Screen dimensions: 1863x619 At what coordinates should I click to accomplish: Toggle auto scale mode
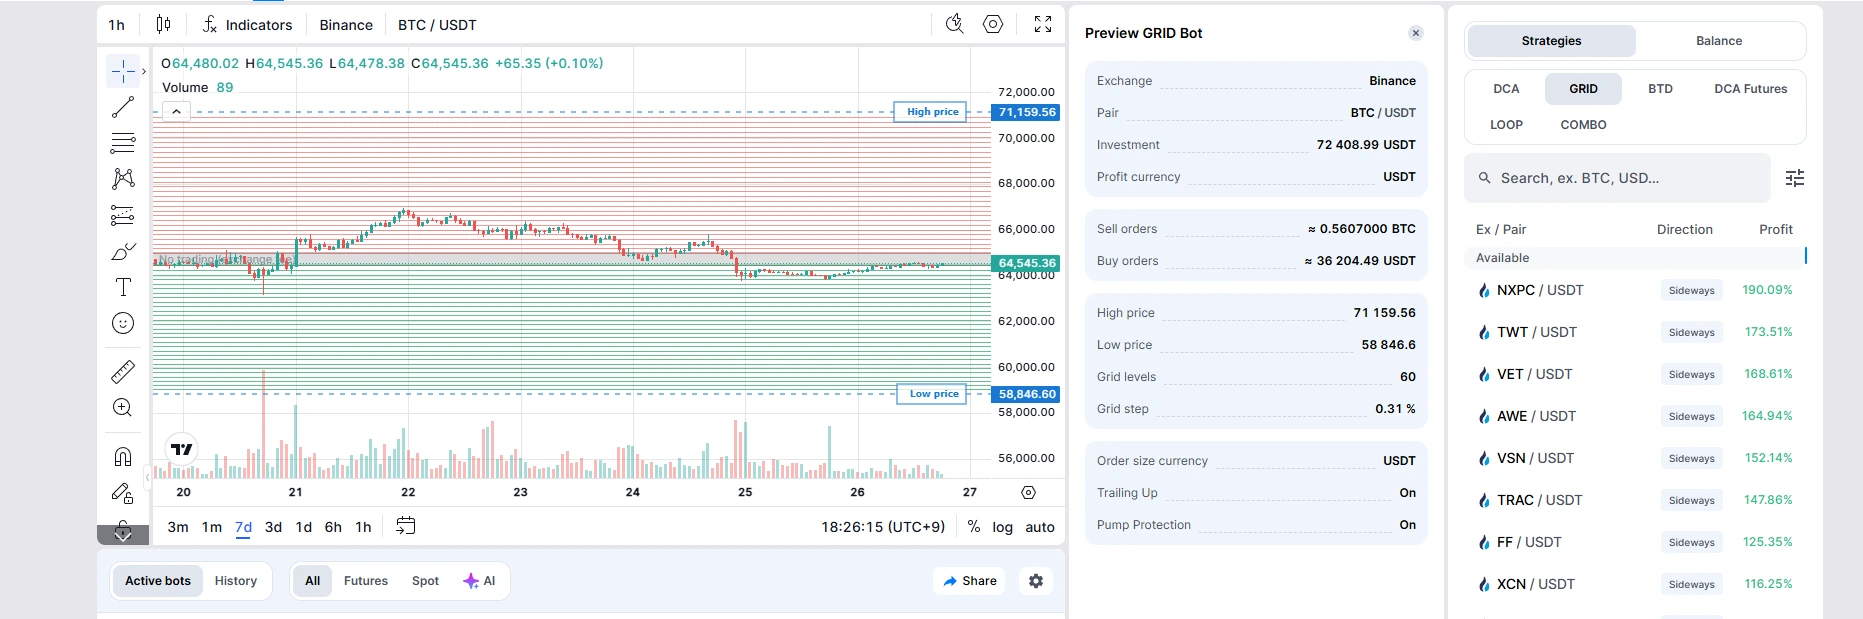point(1040,527)
